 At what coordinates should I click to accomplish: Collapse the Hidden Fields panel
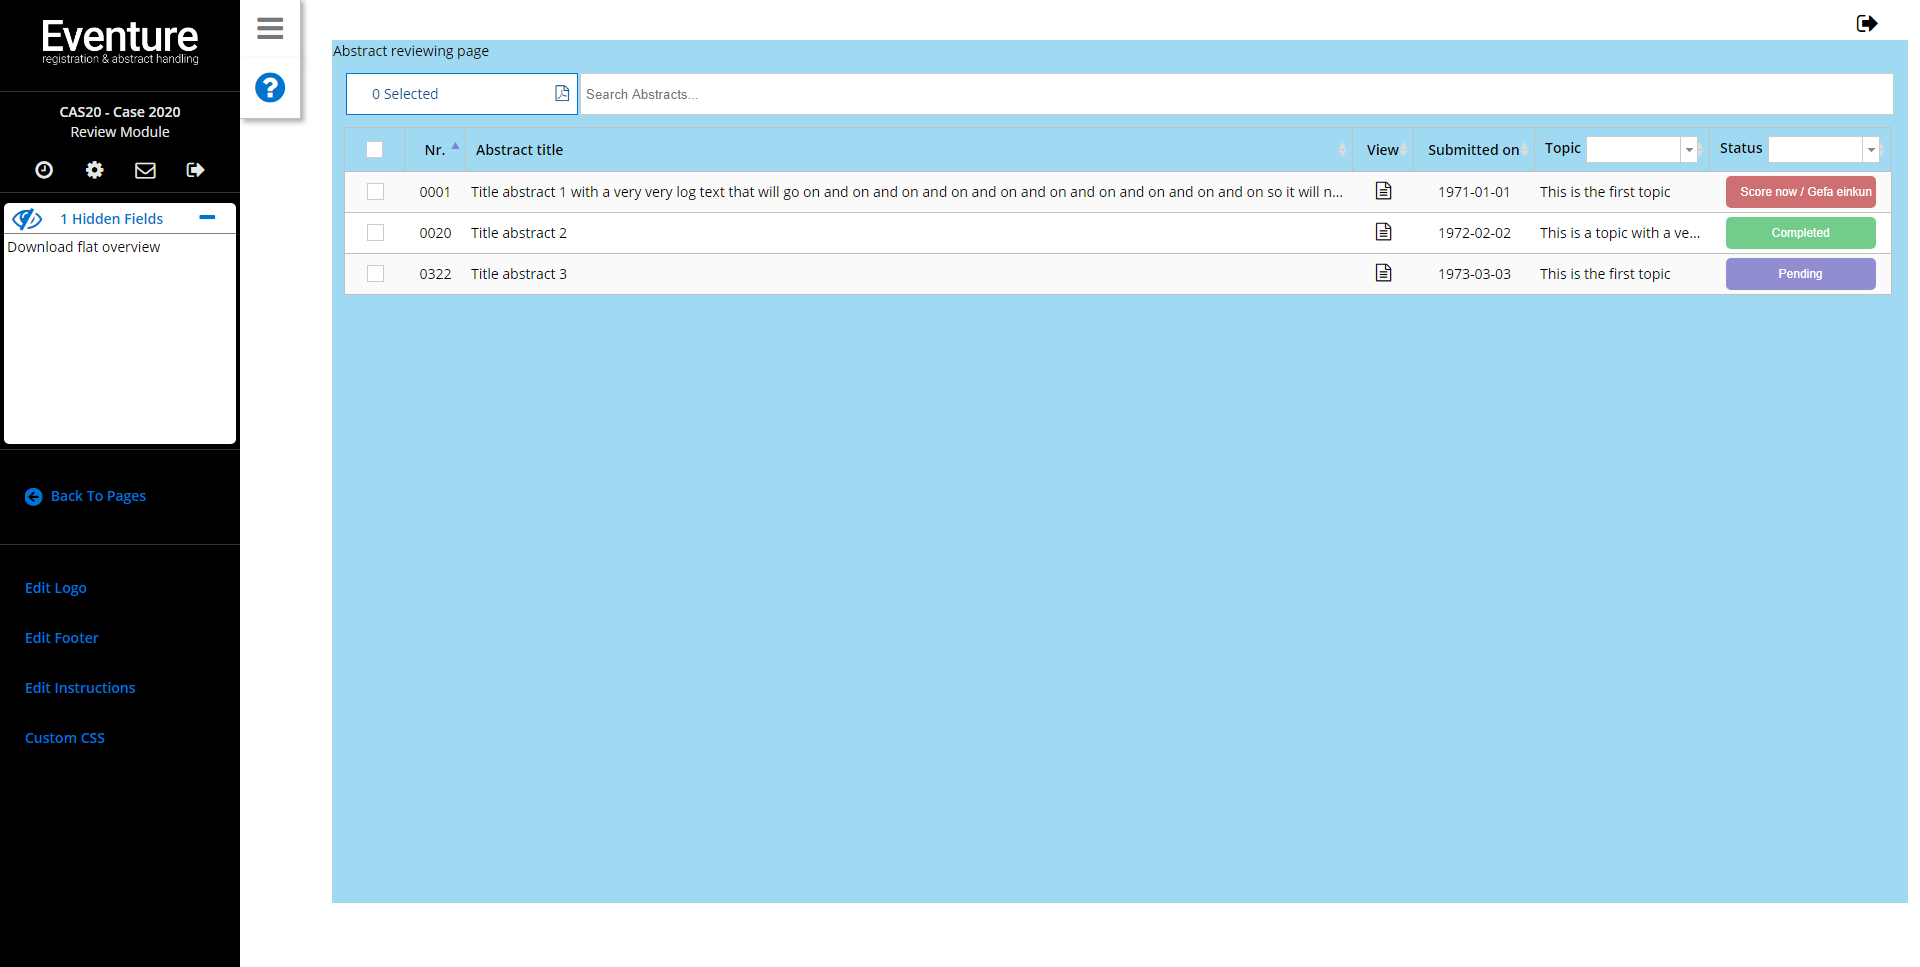click(208, 216)
